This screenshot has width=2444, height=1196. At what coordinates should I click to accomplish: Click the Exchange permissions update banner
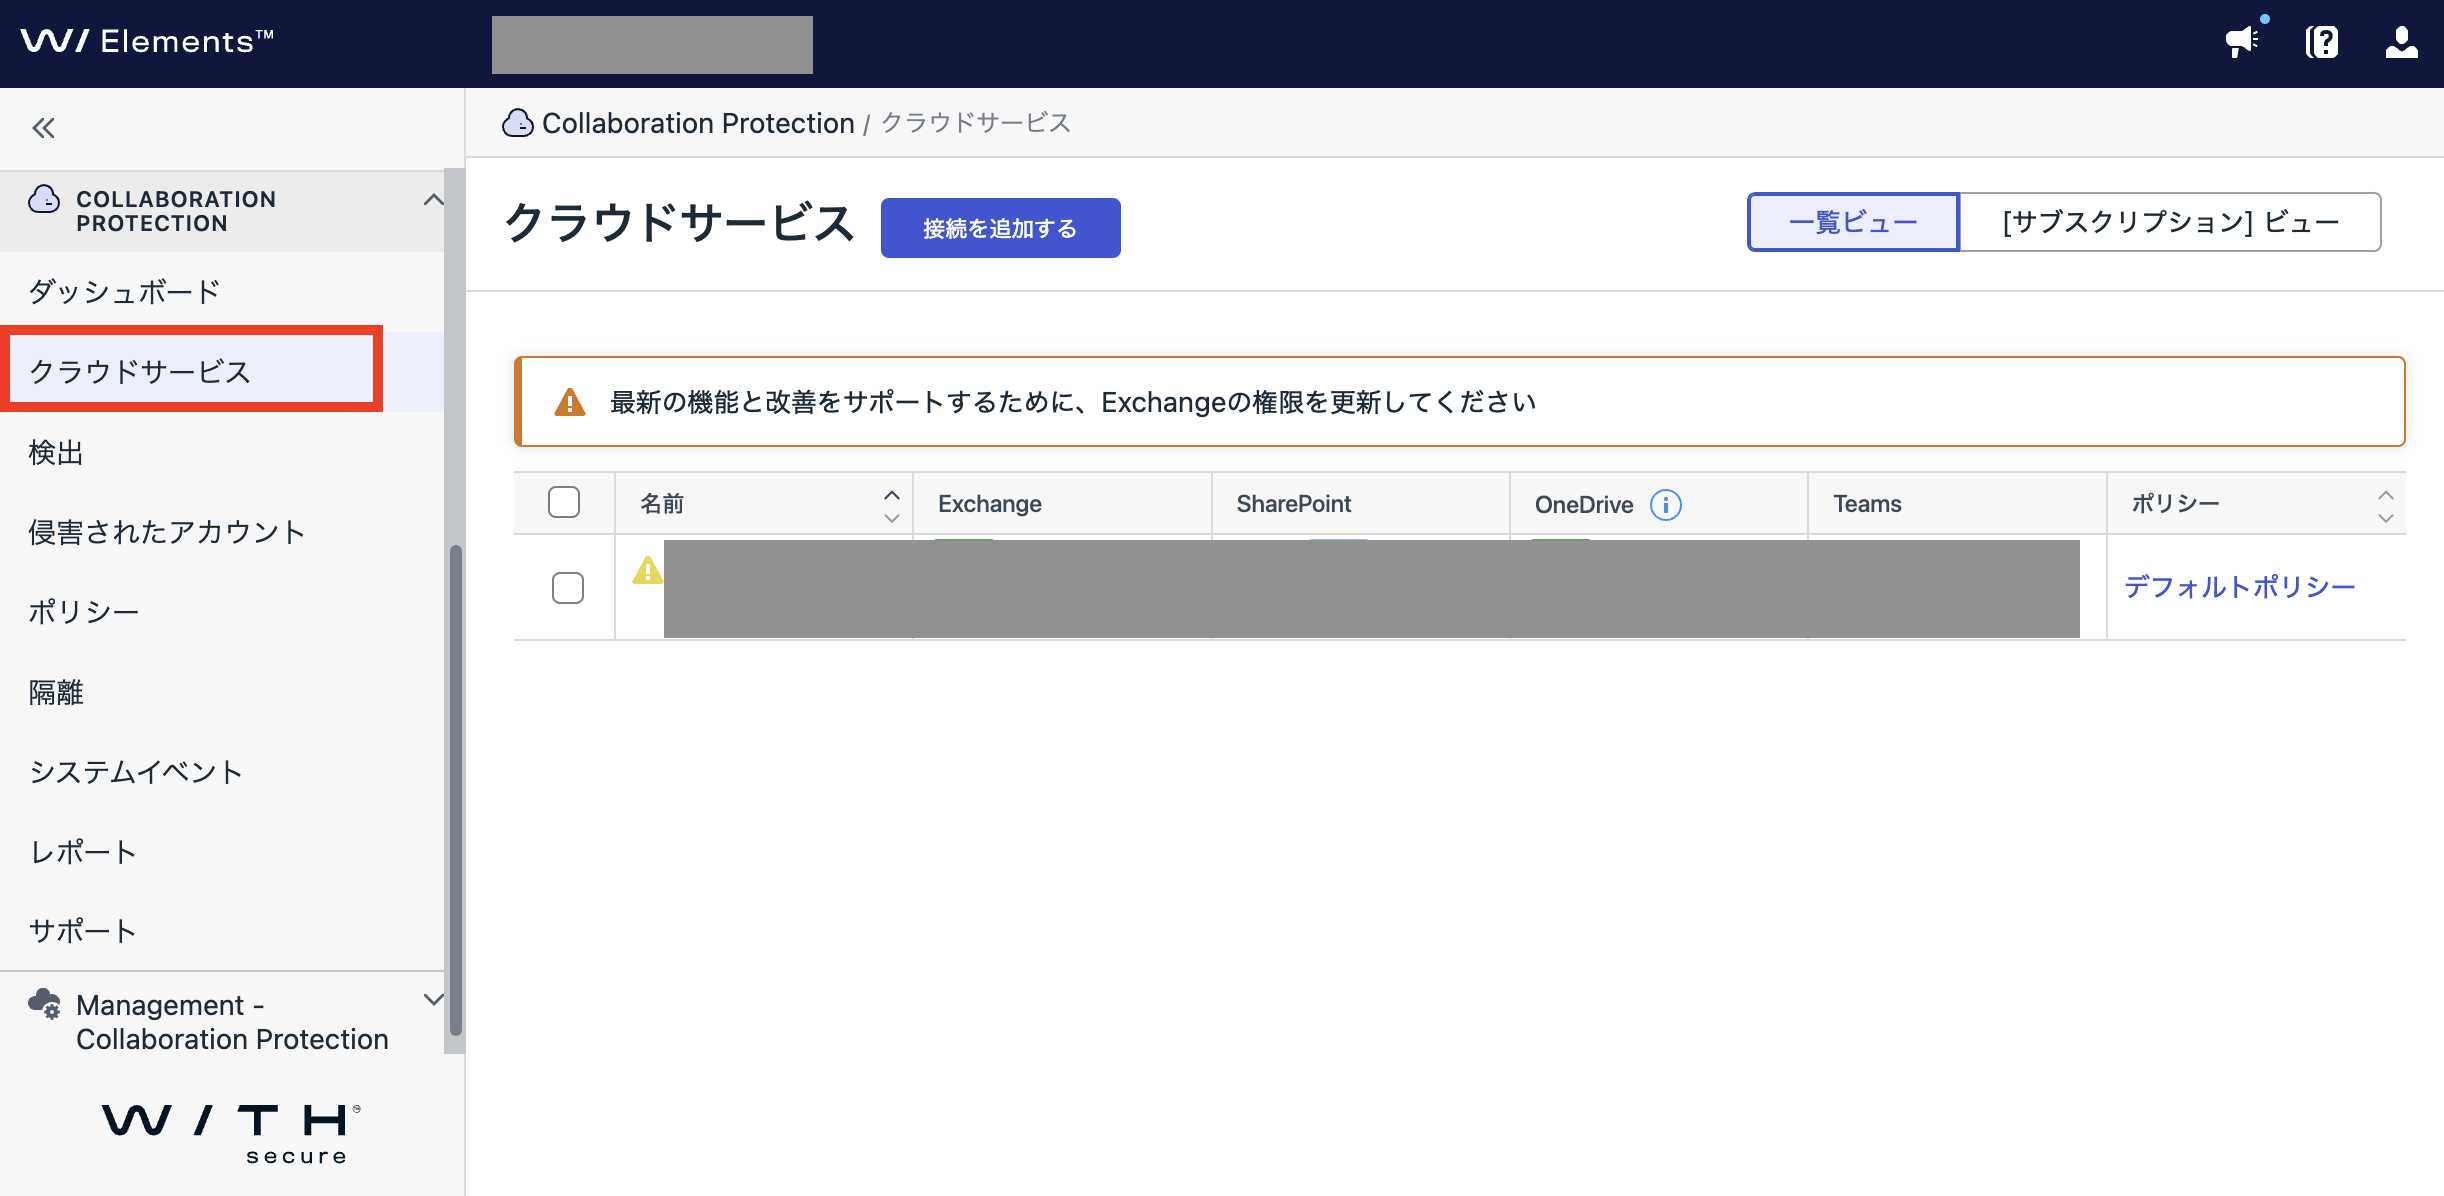(x=1459, y=402)
